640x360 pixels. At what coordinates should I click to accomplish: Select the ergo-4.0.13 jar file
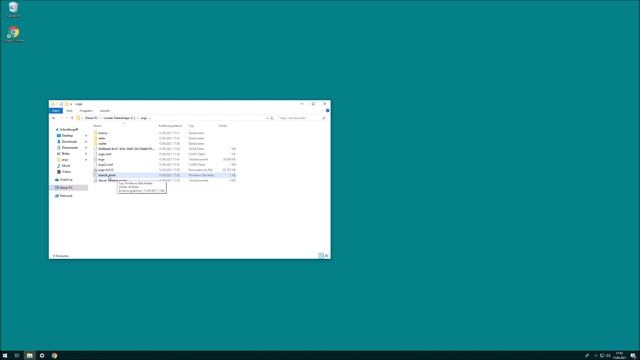coord(106,170)
